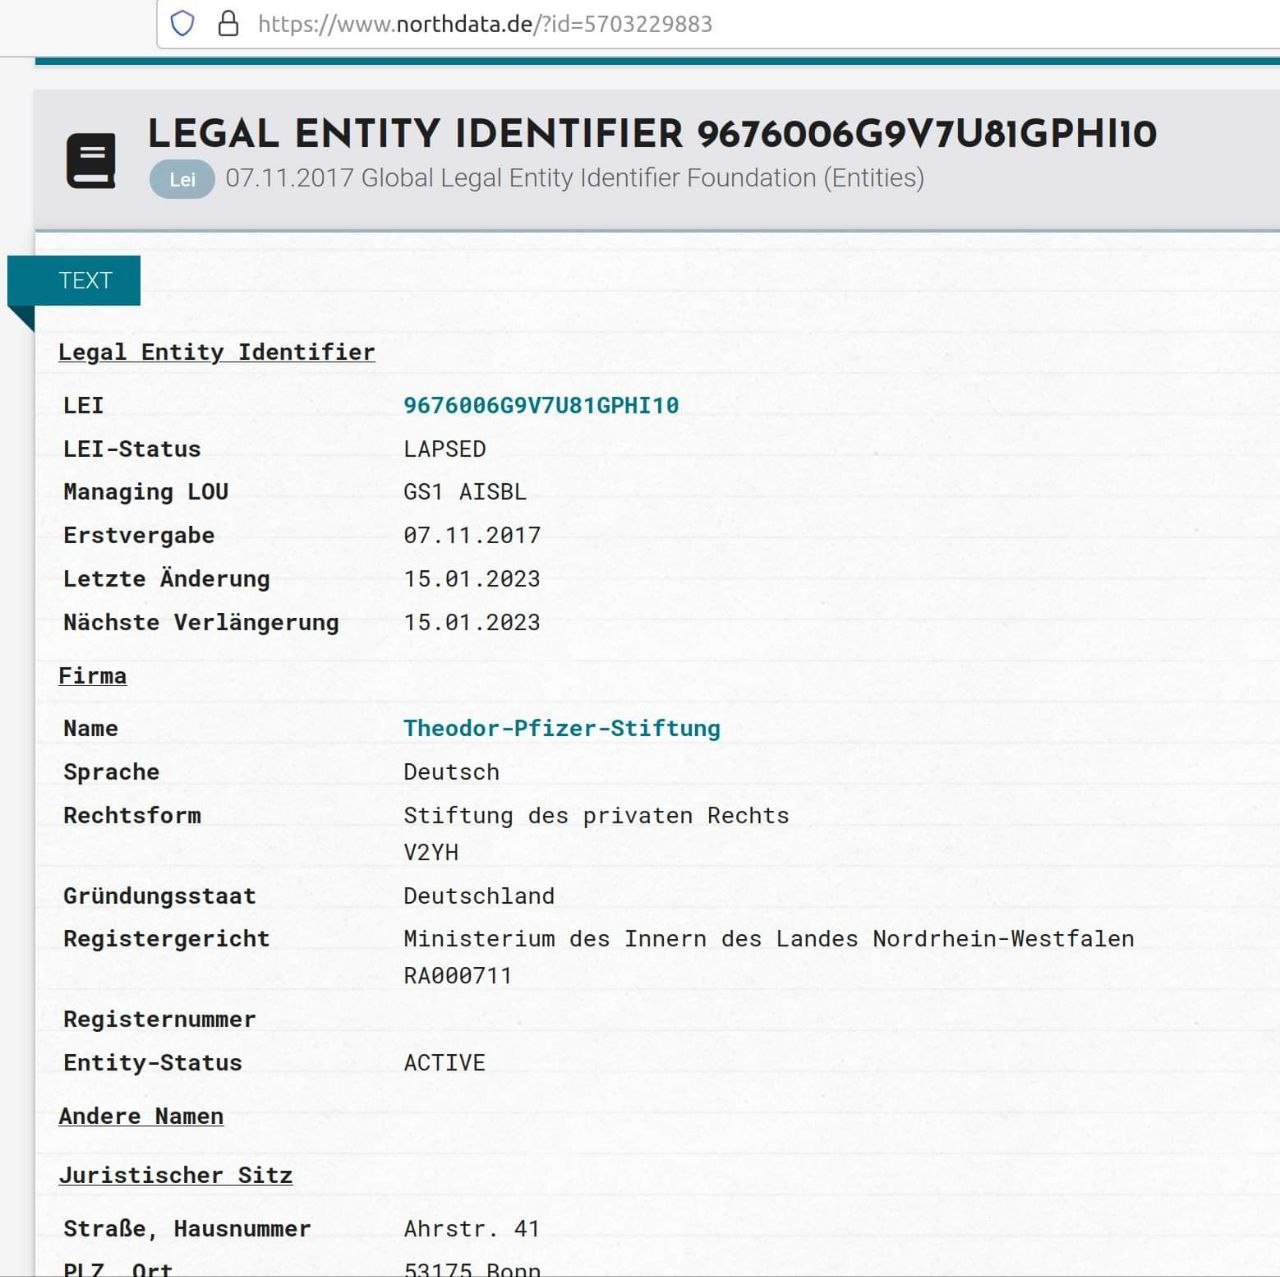Click the Erstvergabe date 07.11.2017

pos(472,535)
